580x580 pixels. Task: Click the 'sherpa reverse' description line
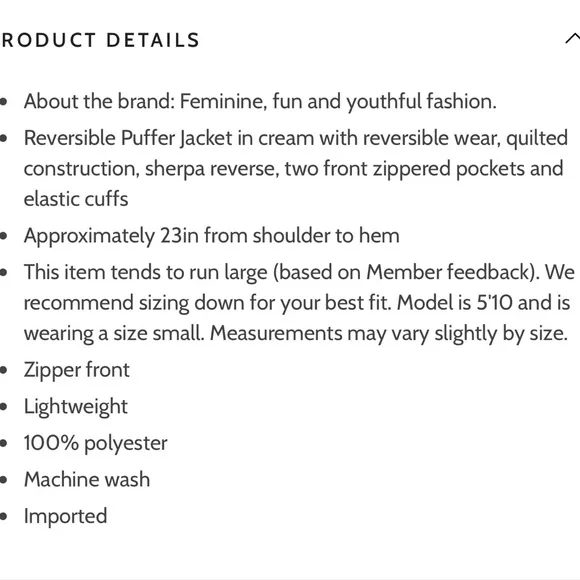click(x=293, y=169)
